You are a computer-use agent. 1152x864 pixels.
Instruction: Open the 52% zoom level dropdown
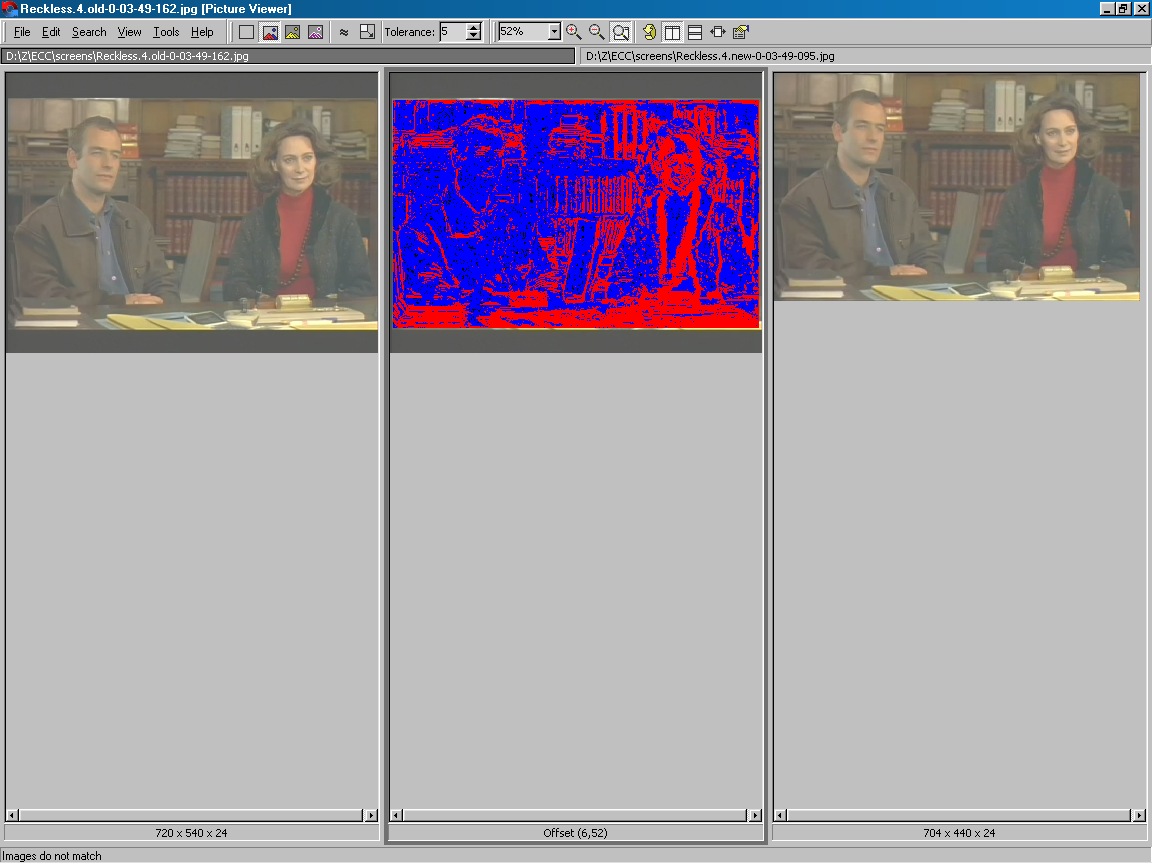555,32
